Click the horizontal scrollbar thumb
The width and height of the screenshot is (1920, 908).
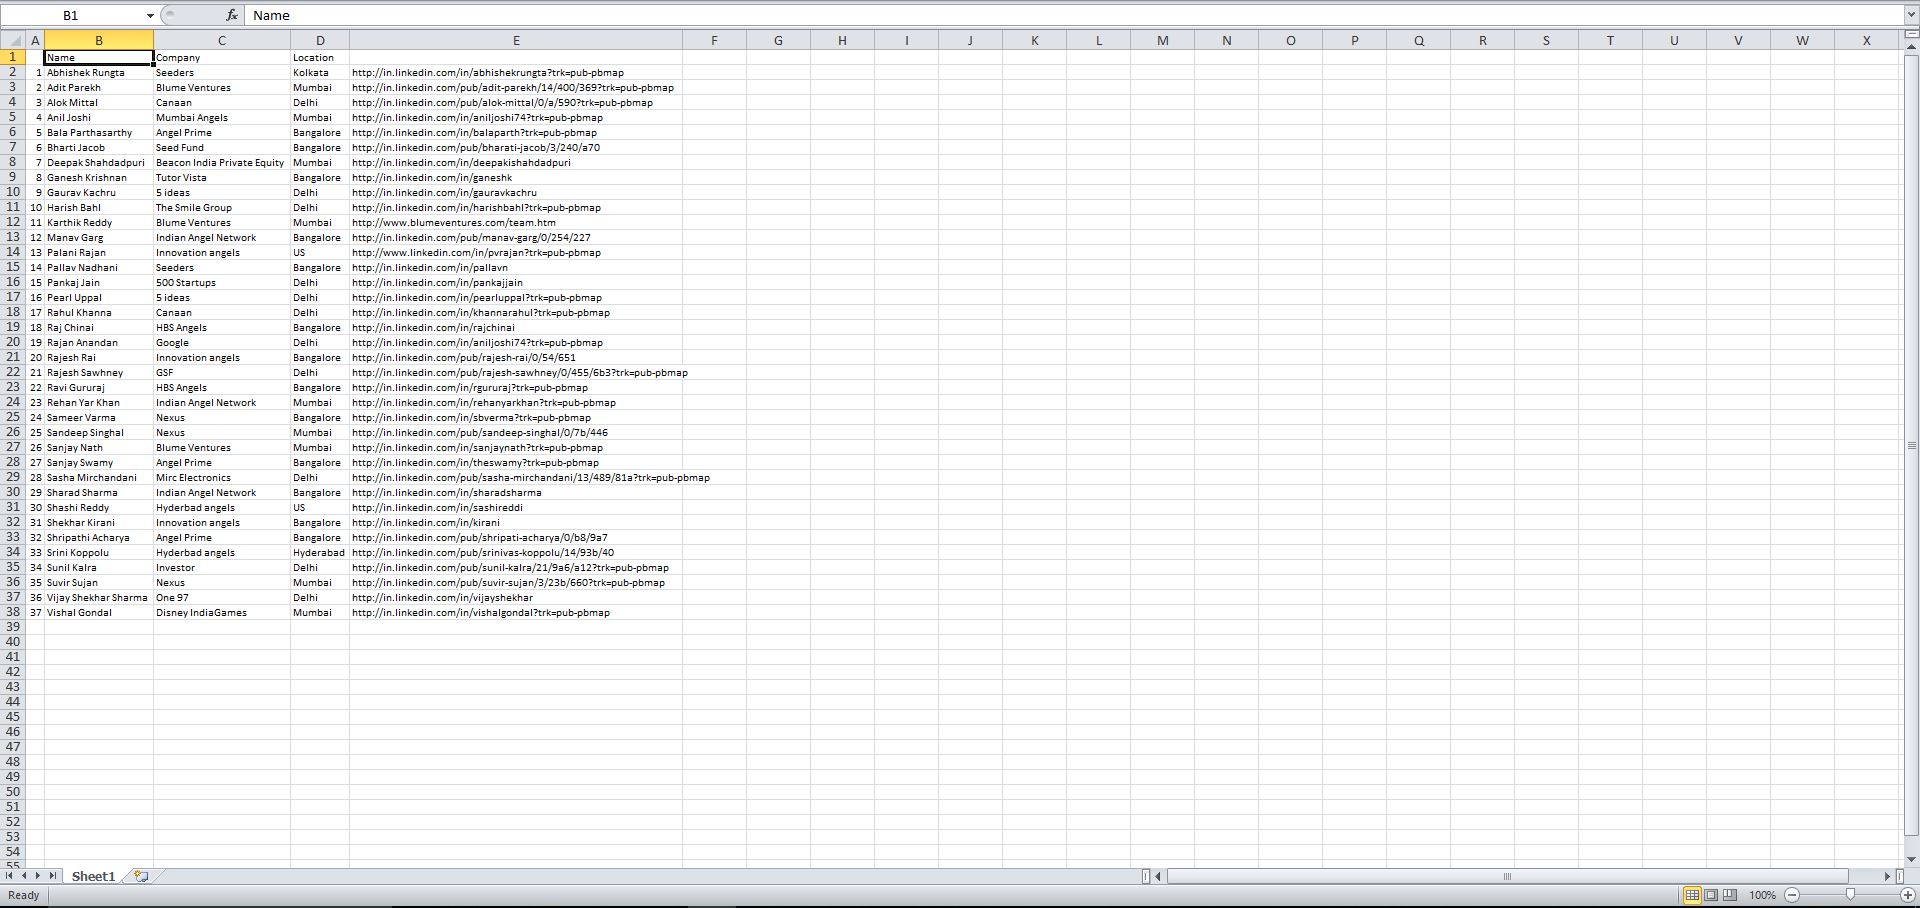click(x=1507, y=876)
